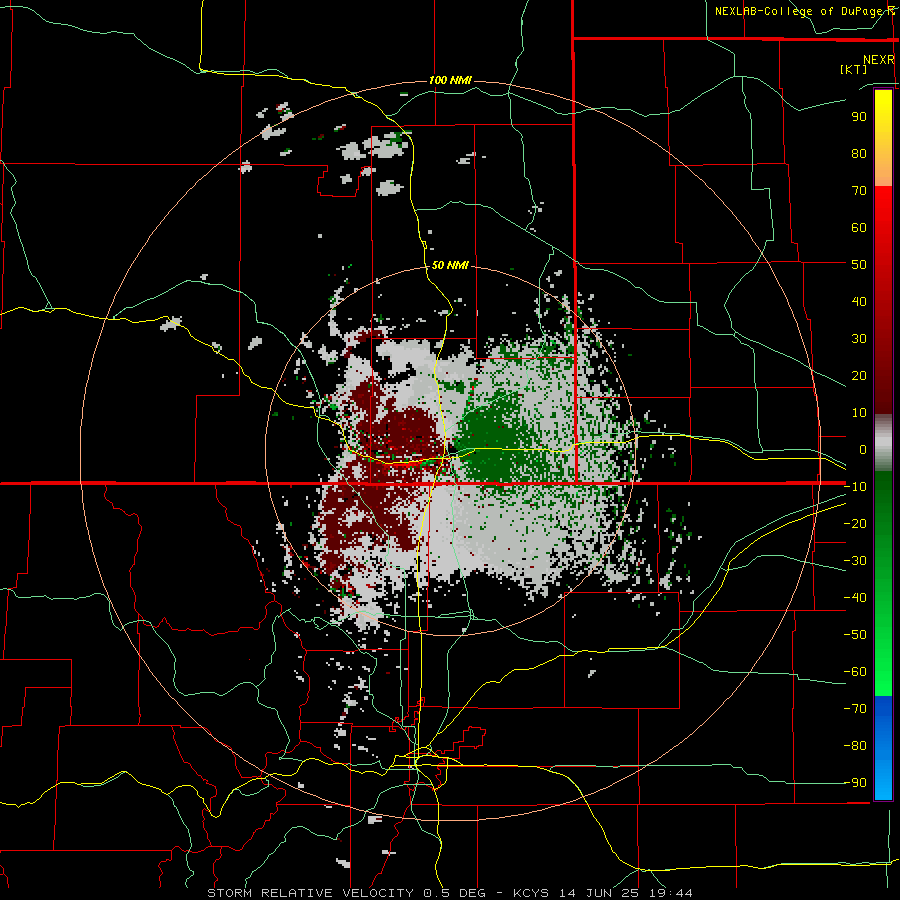Click the "STORM RELATIVE VELOCITY" caption text

coord(310,893)
